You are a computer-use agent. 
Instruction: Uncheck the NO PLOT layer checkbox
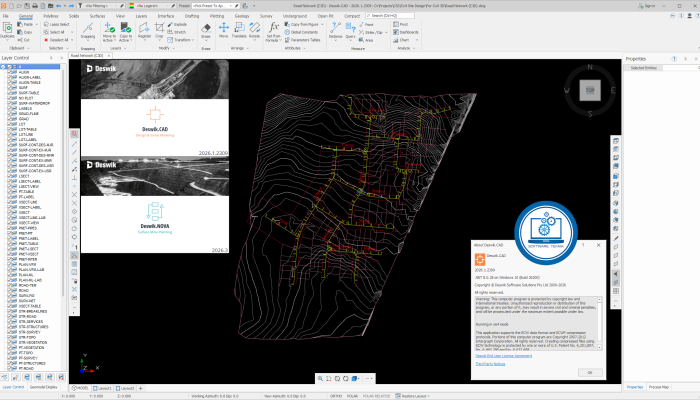[x=9, y=98]
